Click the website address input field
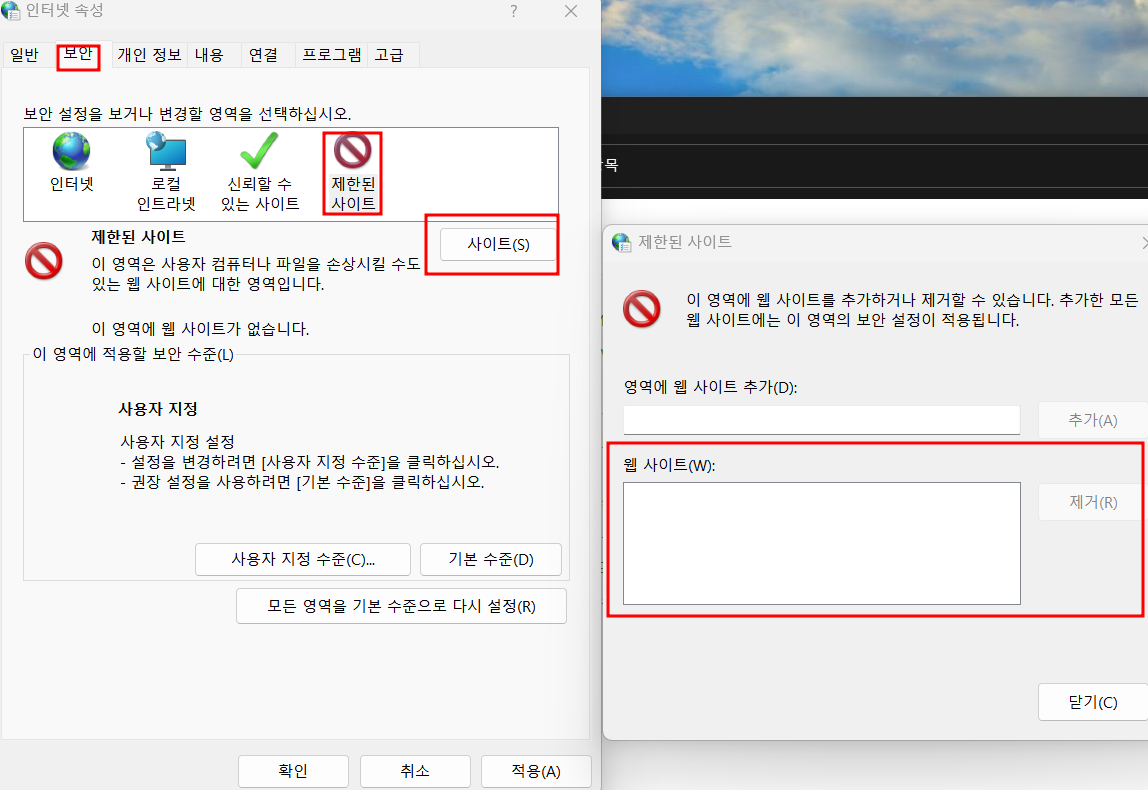This screenshot has width=1148, height=790. 821,419
